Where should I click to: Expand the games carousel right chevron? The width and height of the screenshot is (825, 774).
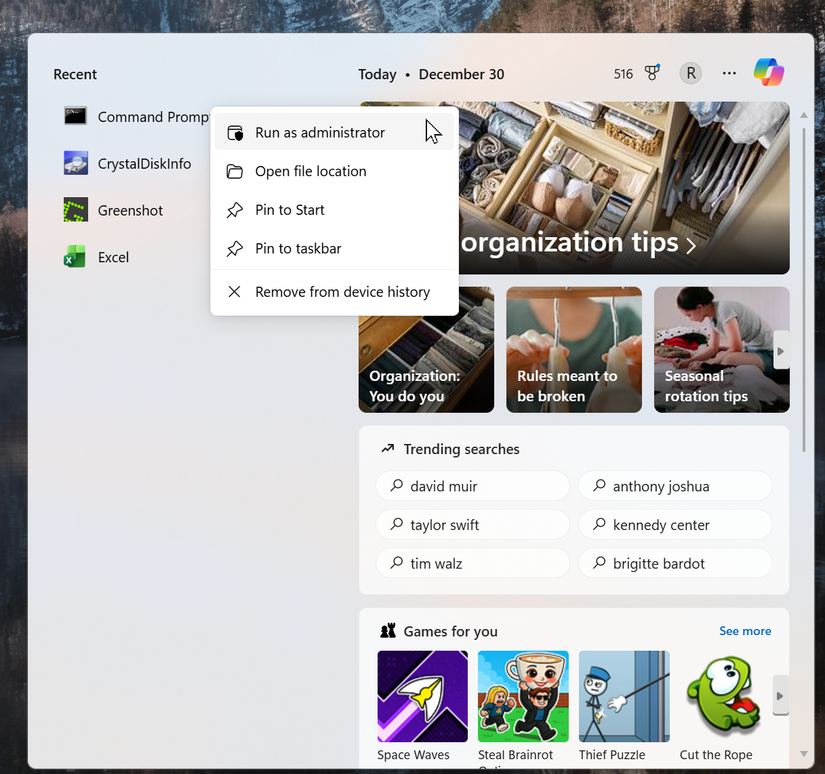(781, 696)
